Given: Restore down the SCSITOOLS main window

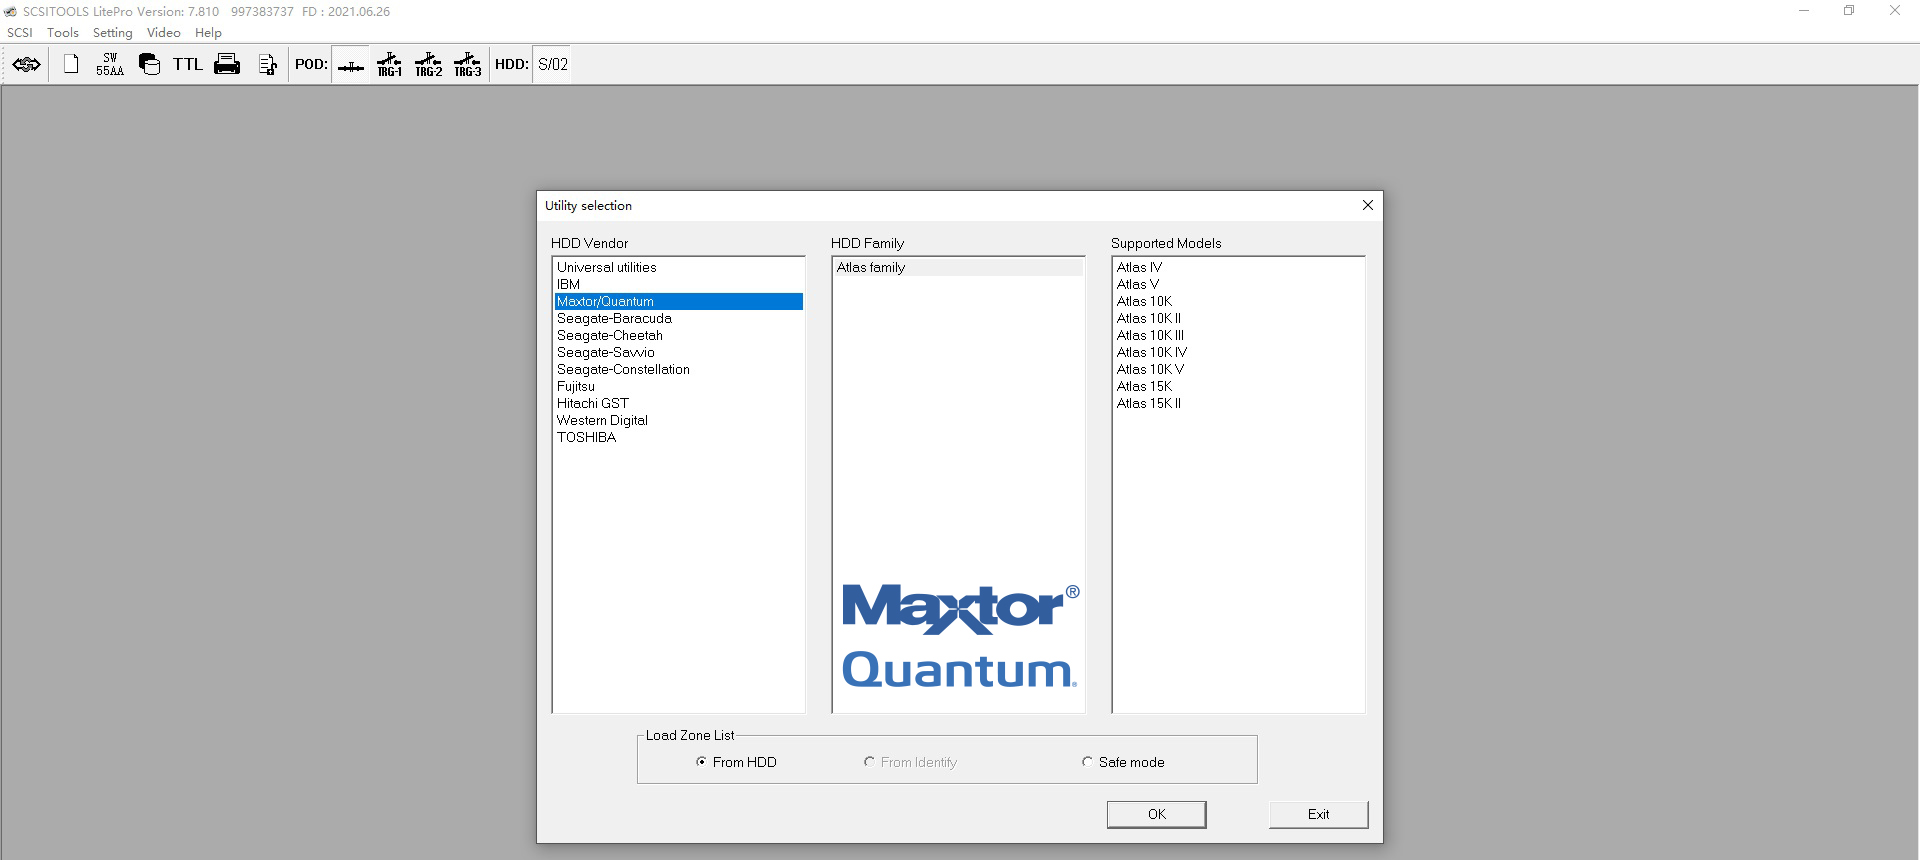Looking at the screenshot, I should click(x=1849, y=11).
